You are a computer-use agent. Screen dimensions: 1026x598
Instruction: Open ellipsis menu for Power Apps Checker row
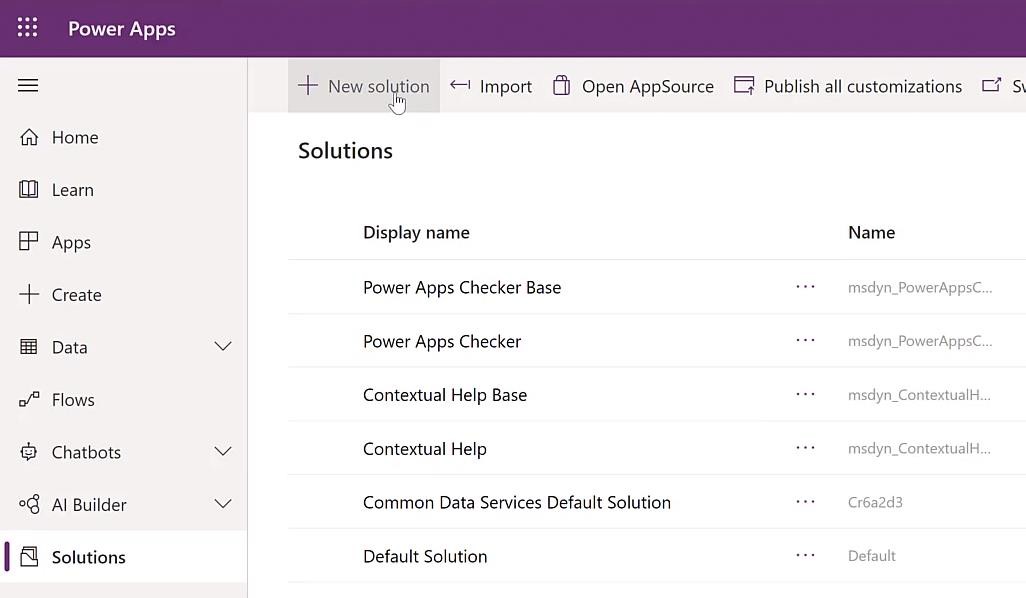pyautogui.click(x=805, y=340)
